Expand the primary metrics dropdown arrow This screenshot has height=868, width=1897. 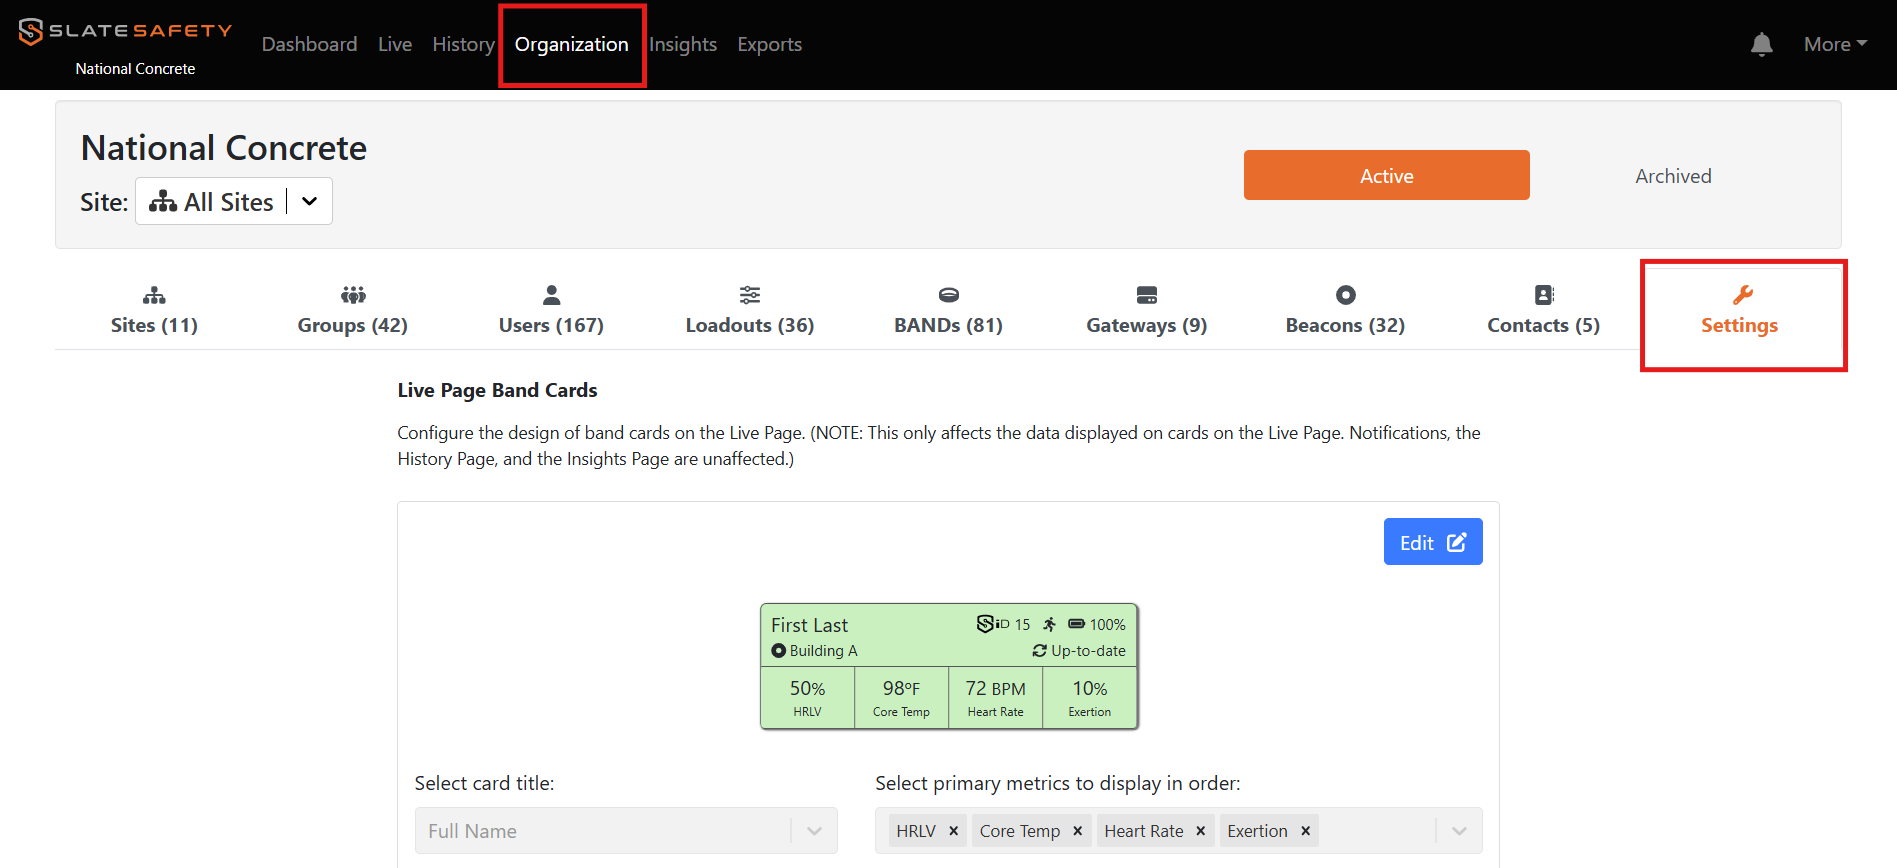[1459, 831]
